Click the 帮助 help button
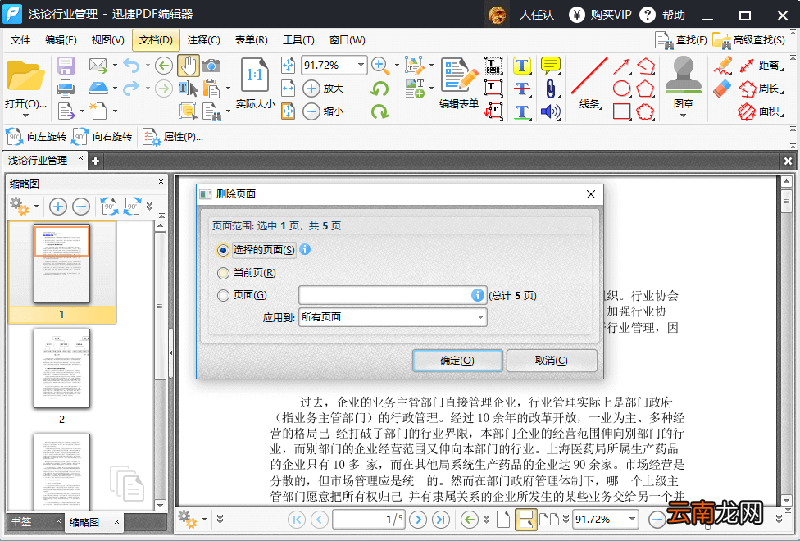The height and width of the screenshot is (541, 800). coord(662,15)
